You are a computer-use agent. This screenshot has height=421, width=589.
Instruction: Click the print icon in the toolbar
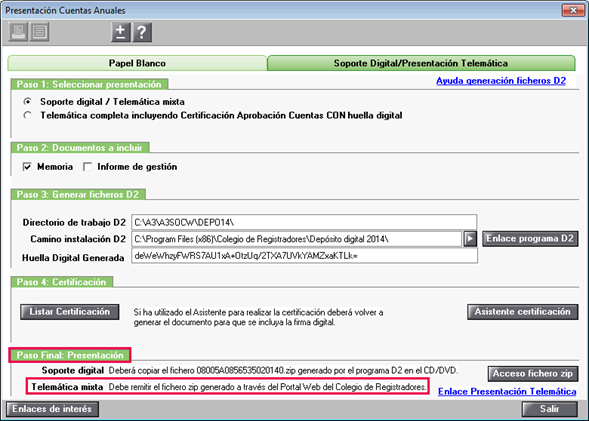pos(18,32)
